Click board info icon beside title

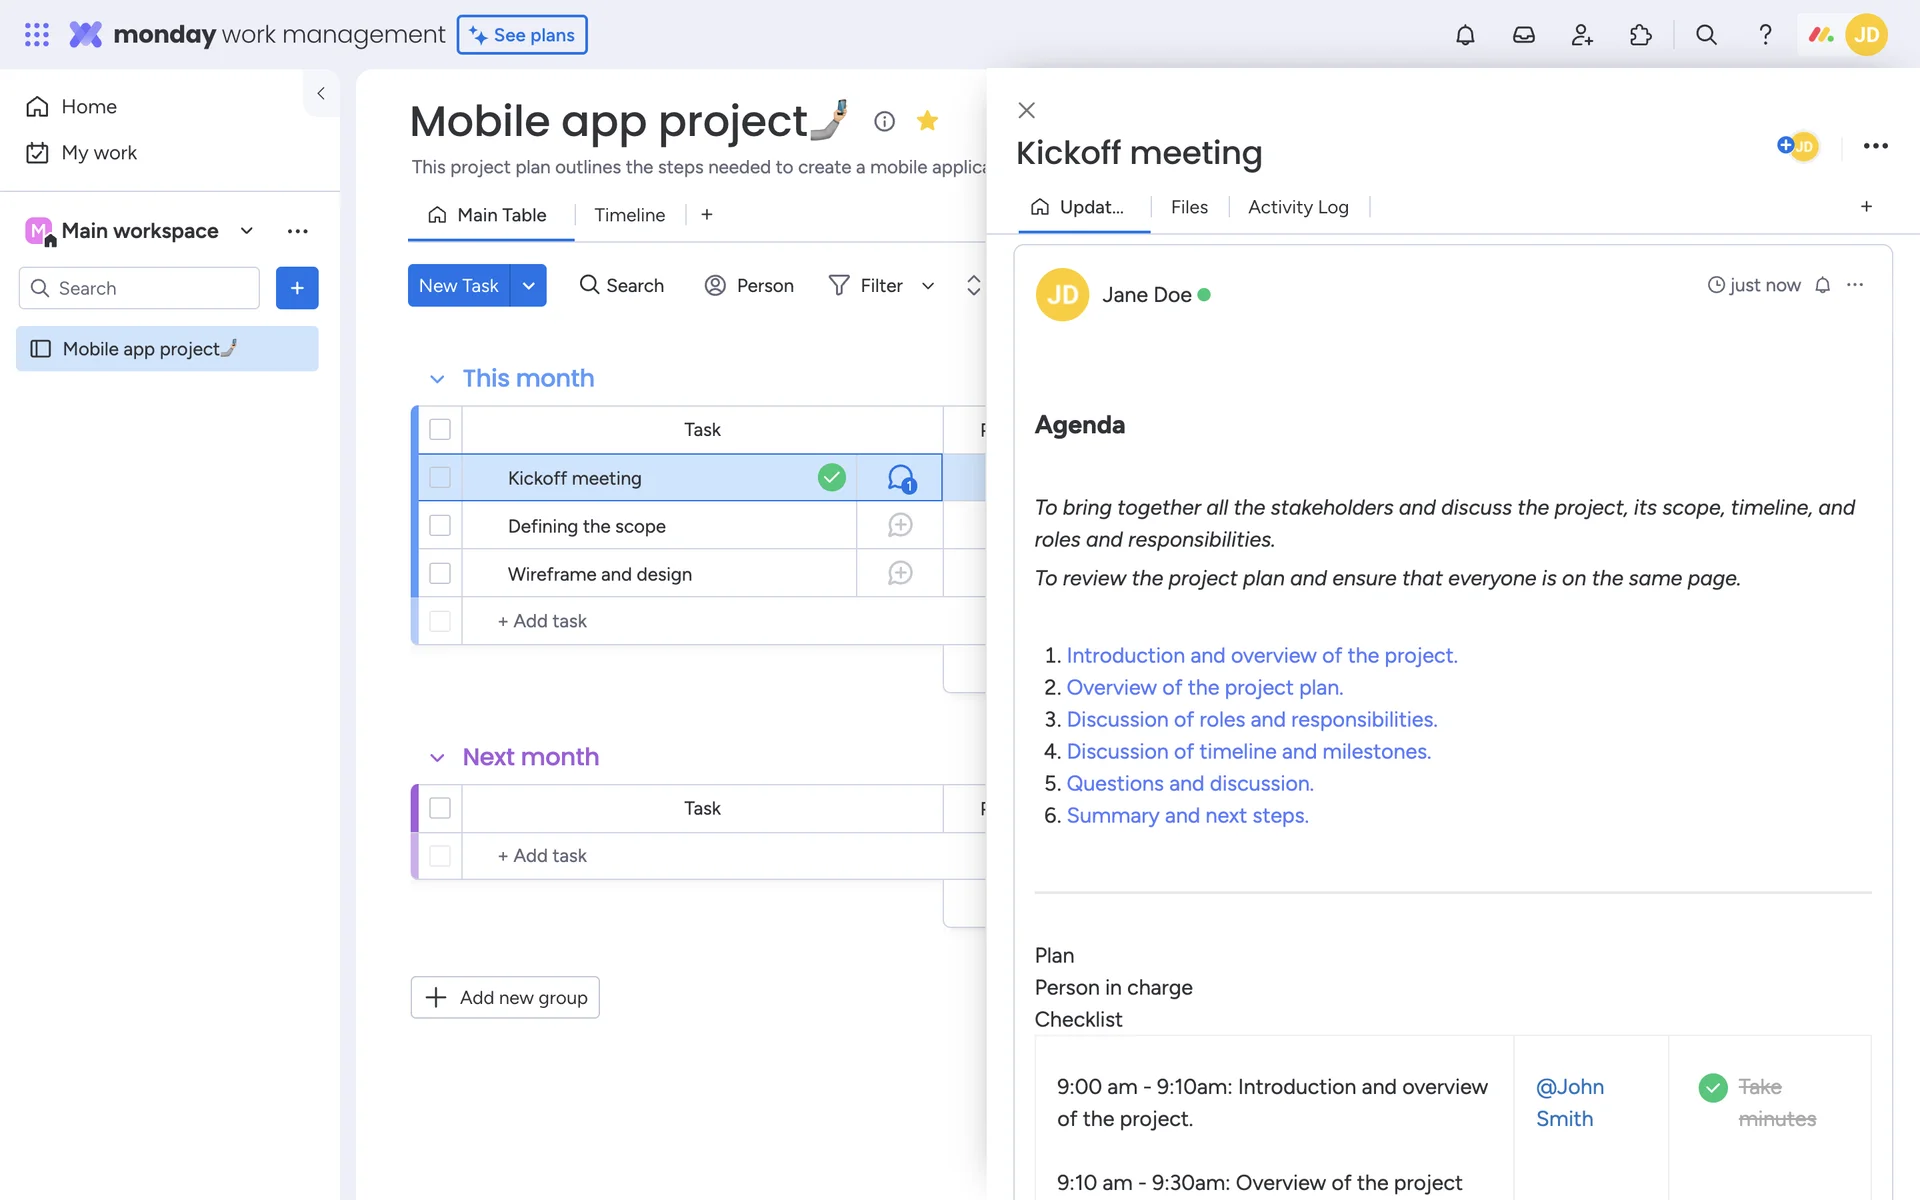pos(884,121)
